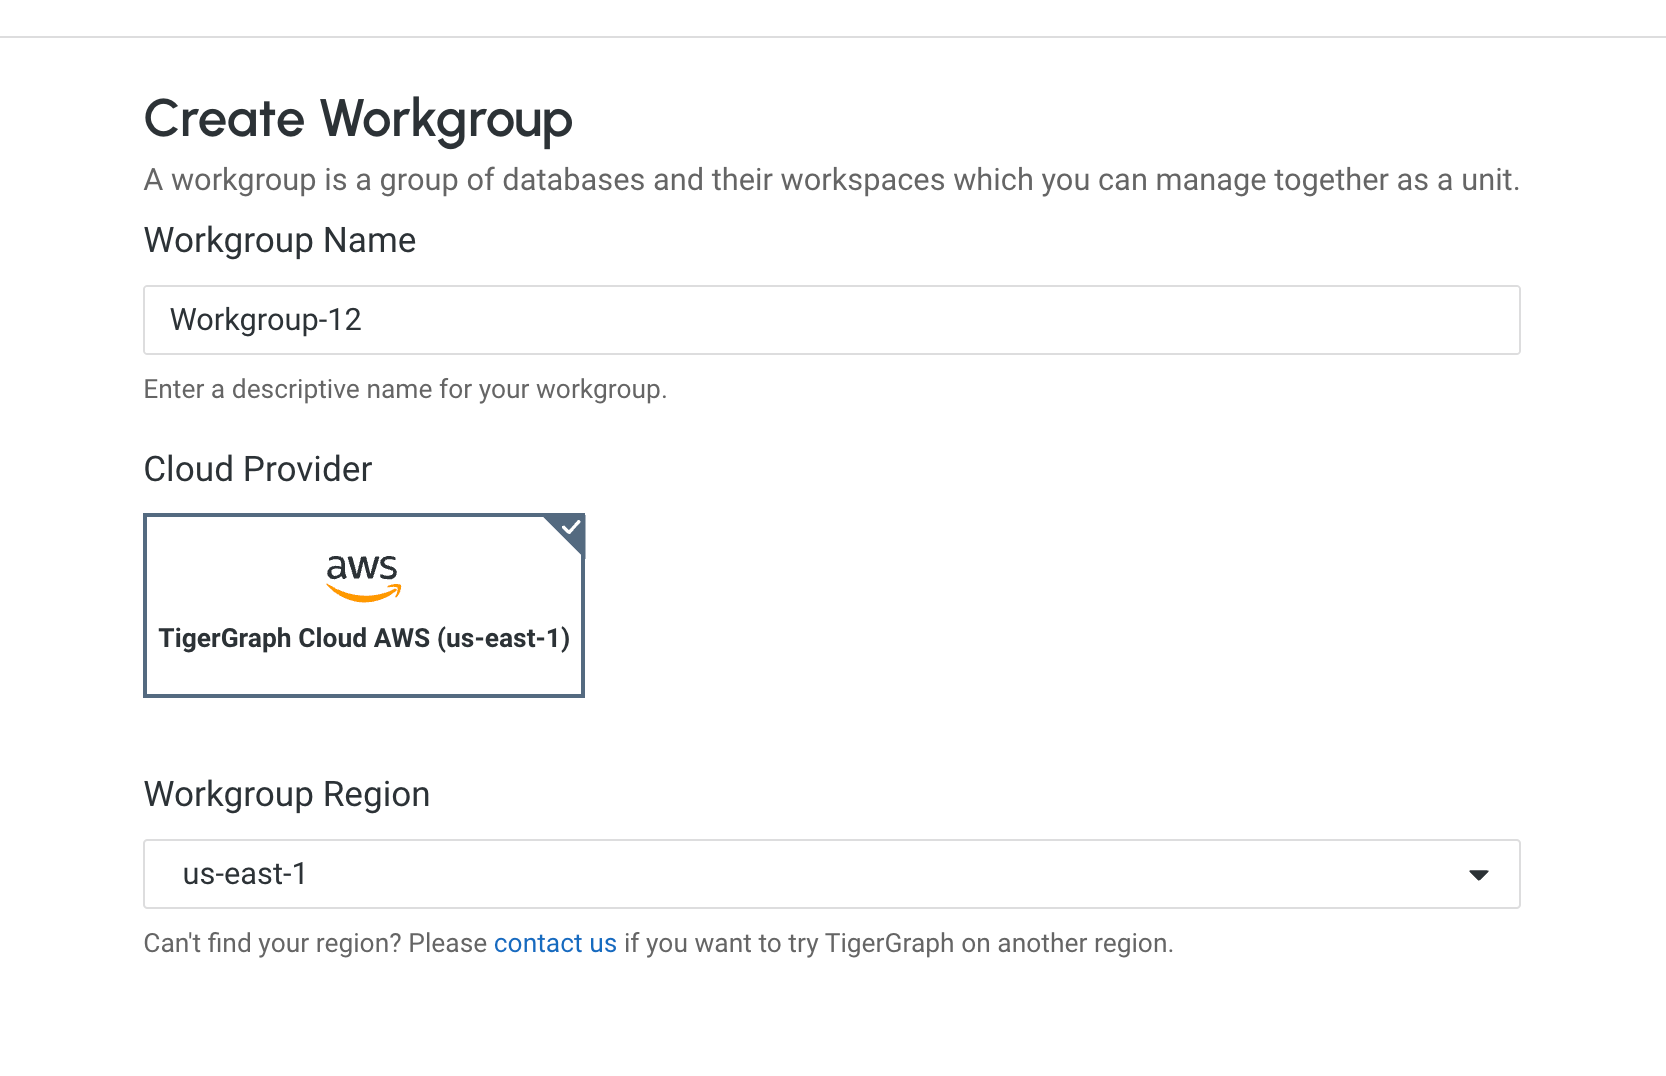
Task: Click the Cloud Provider label
Action: pos(258,469)
